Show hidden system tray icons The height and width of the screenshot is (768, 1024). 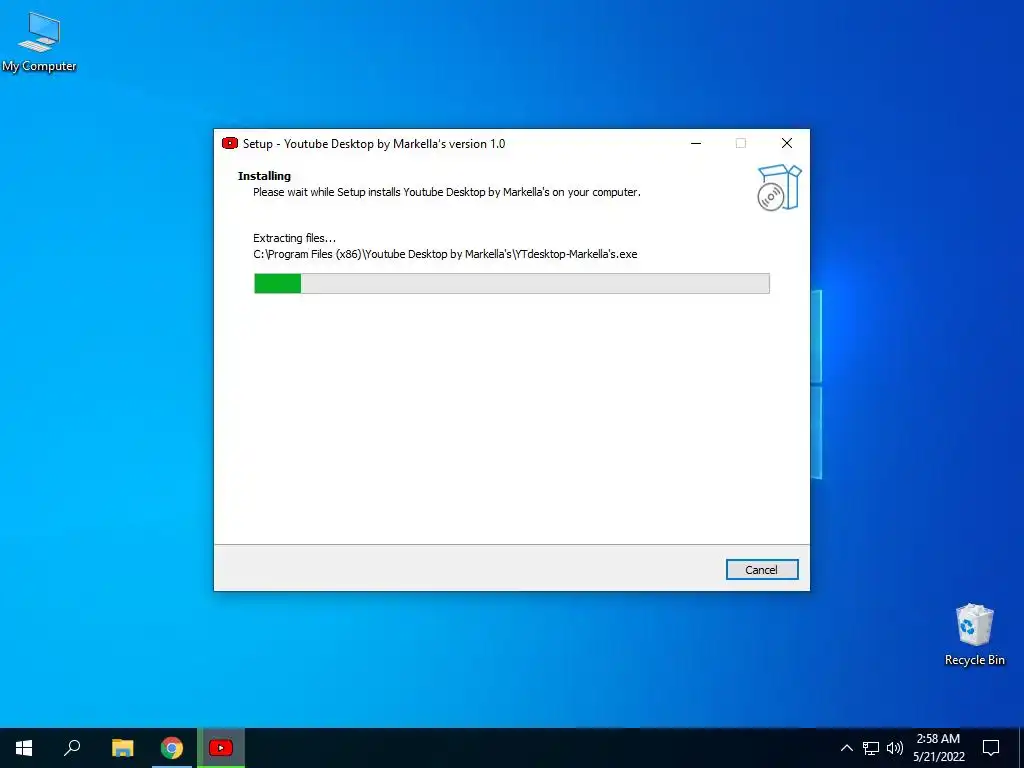pos(846,748)
